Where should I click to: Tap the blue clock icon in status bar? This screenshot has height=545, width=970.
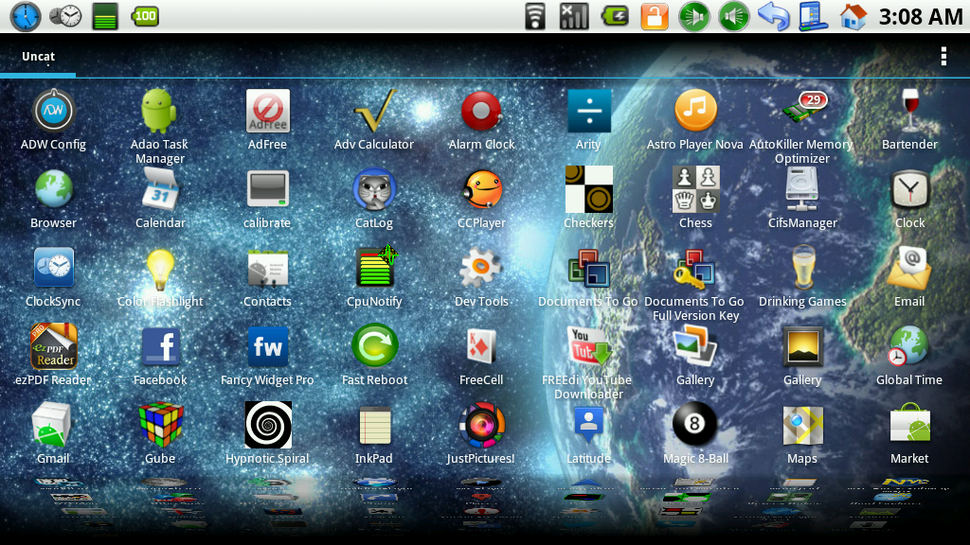26,17
